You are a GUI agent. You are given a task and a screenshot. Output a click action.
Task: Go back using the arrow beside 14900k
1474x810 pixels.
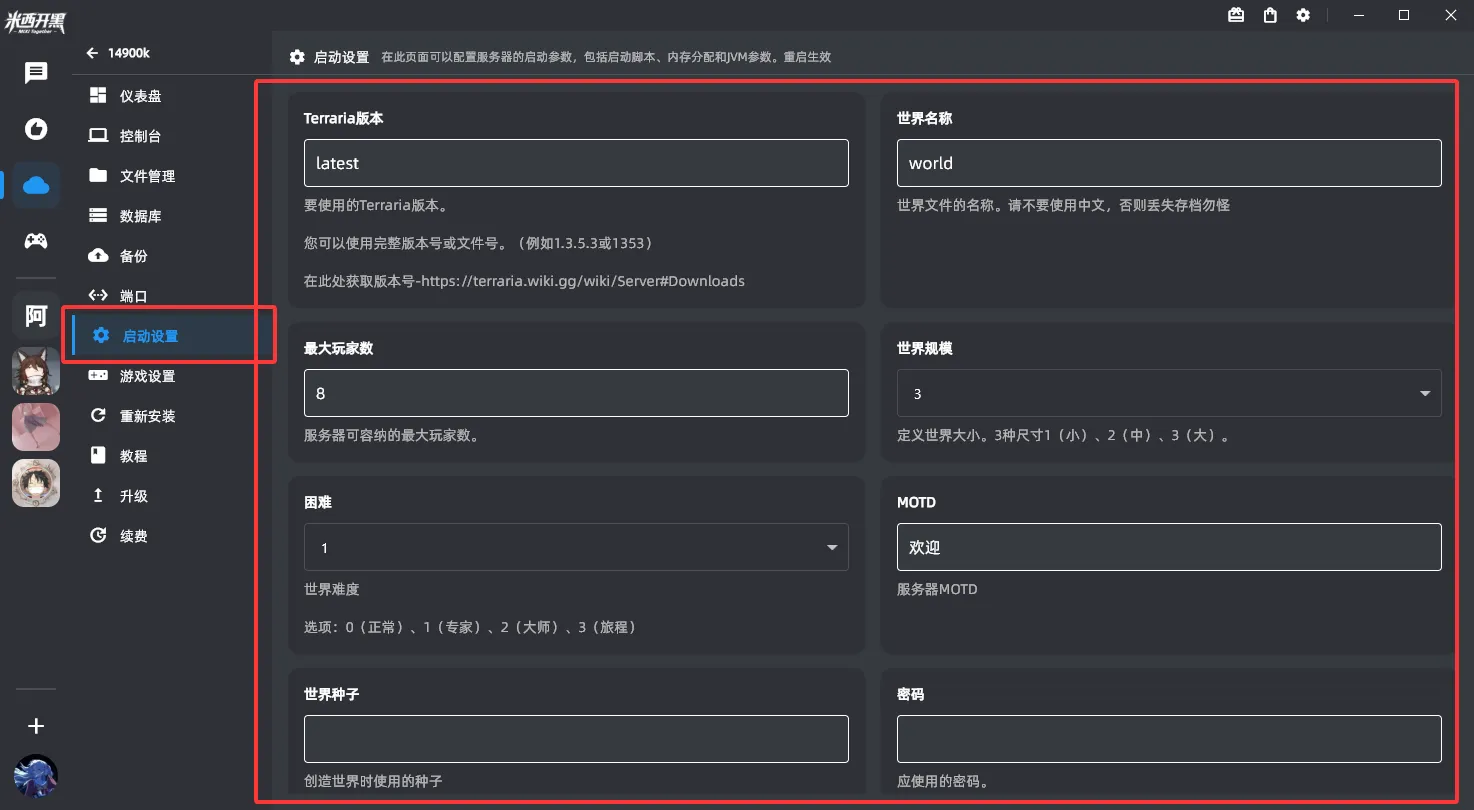tap(93, 53)
